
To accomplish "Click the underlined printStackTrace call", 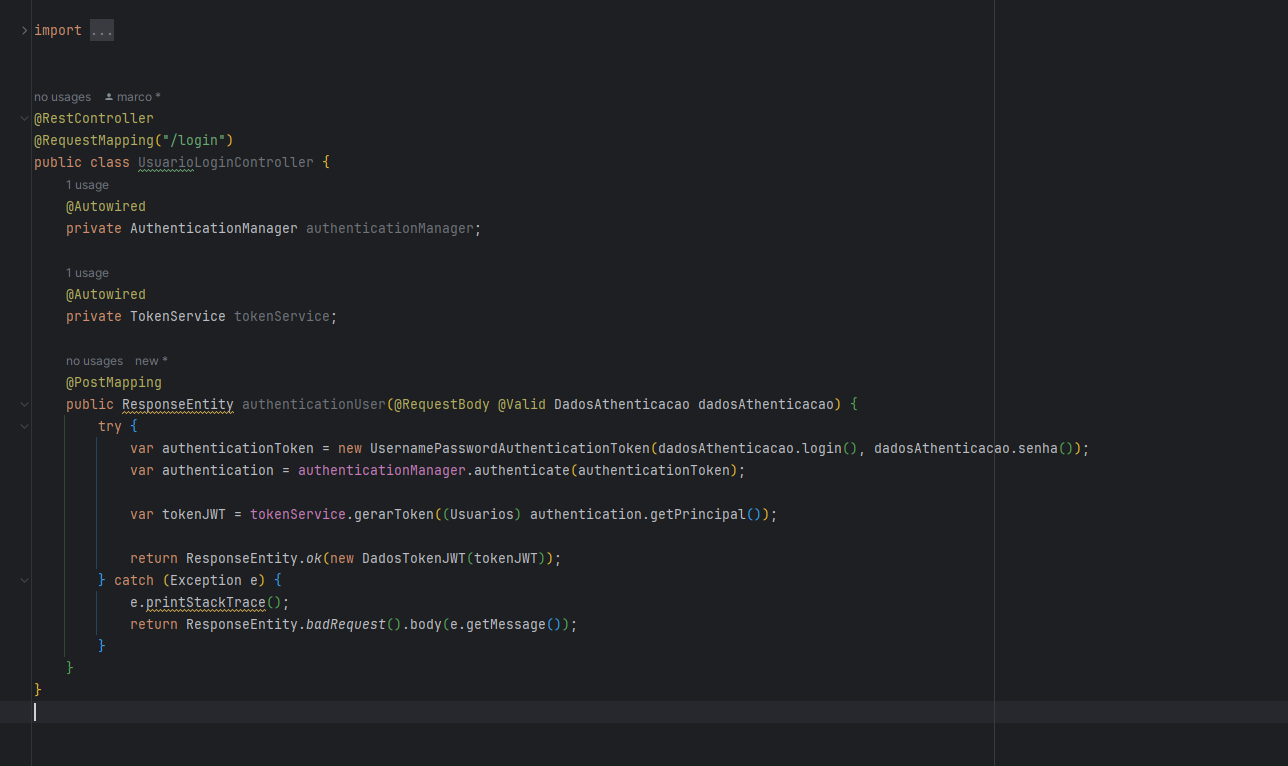I will [206, 603].
